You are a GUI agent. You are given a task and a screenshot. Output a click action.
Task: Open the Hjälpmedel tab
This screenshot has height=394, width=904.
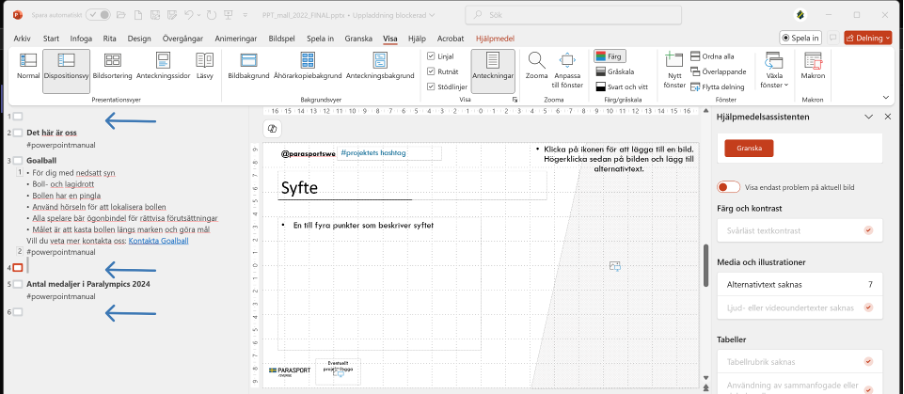click(x=495, y=39)
